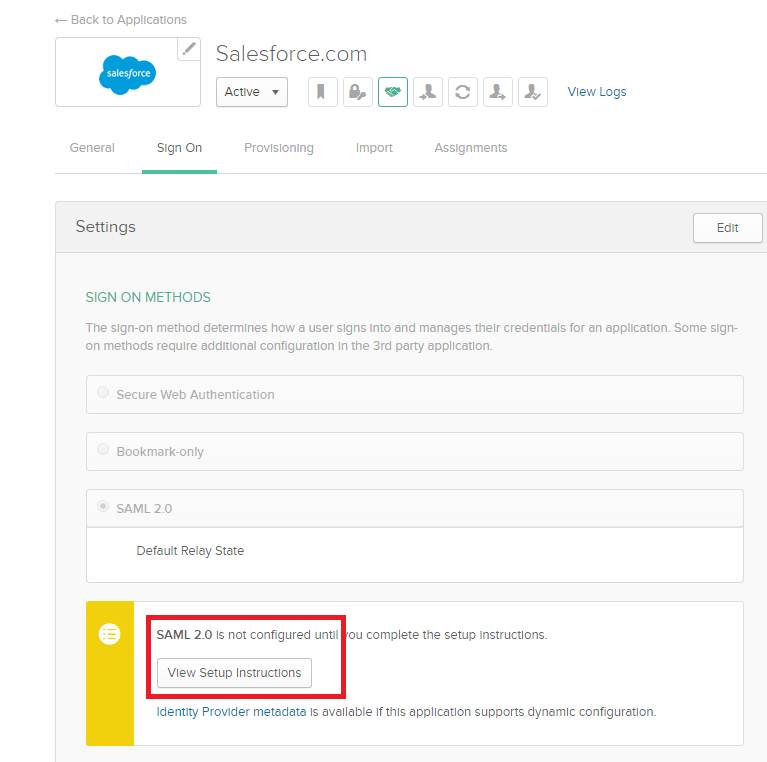Click the pencil icon to edit the logo

(x=189, y=49)
